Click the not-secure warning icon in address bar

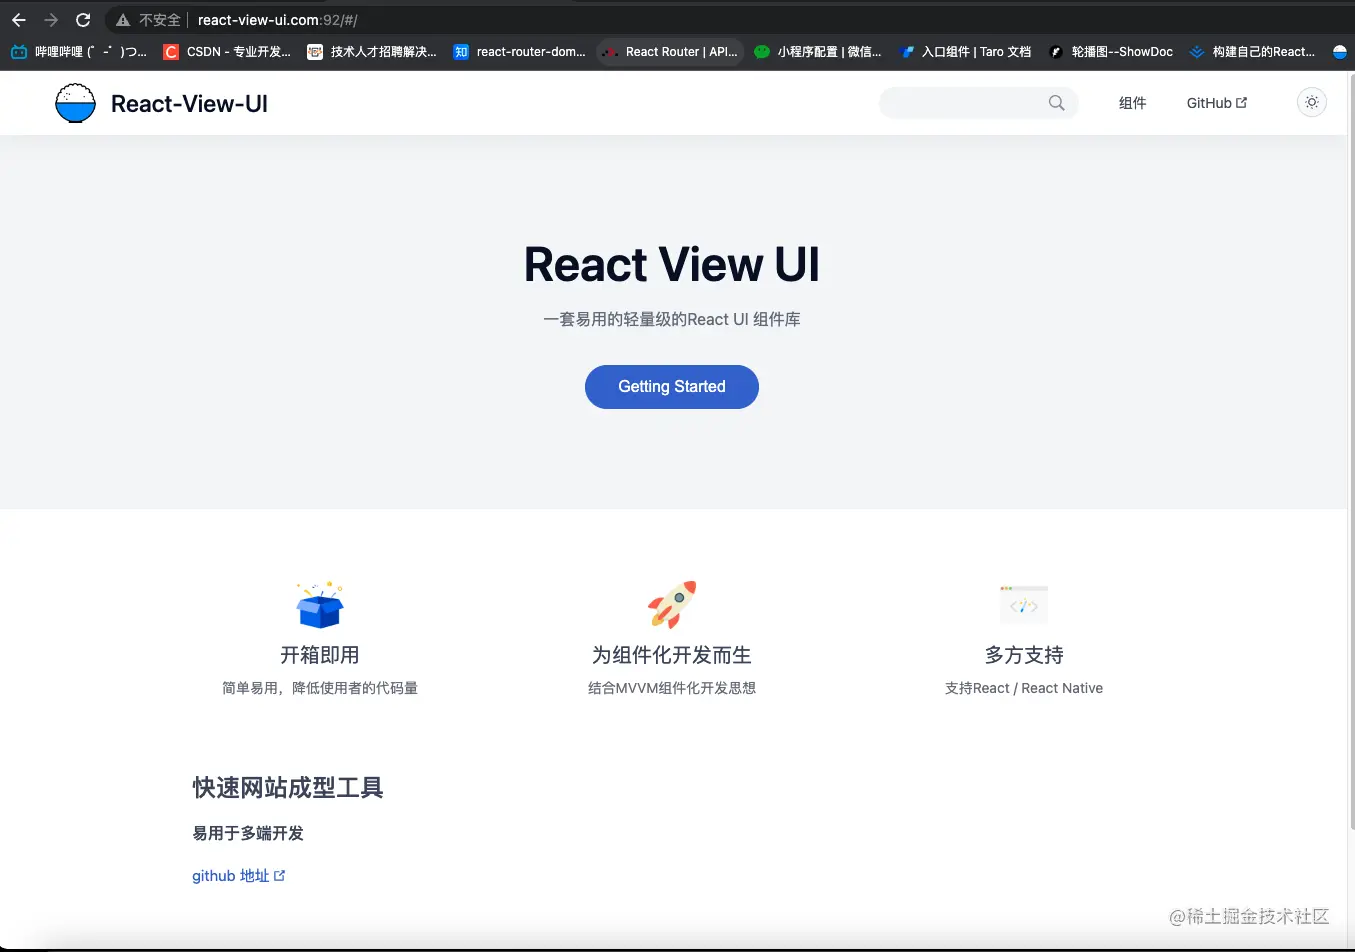point(123,20)
